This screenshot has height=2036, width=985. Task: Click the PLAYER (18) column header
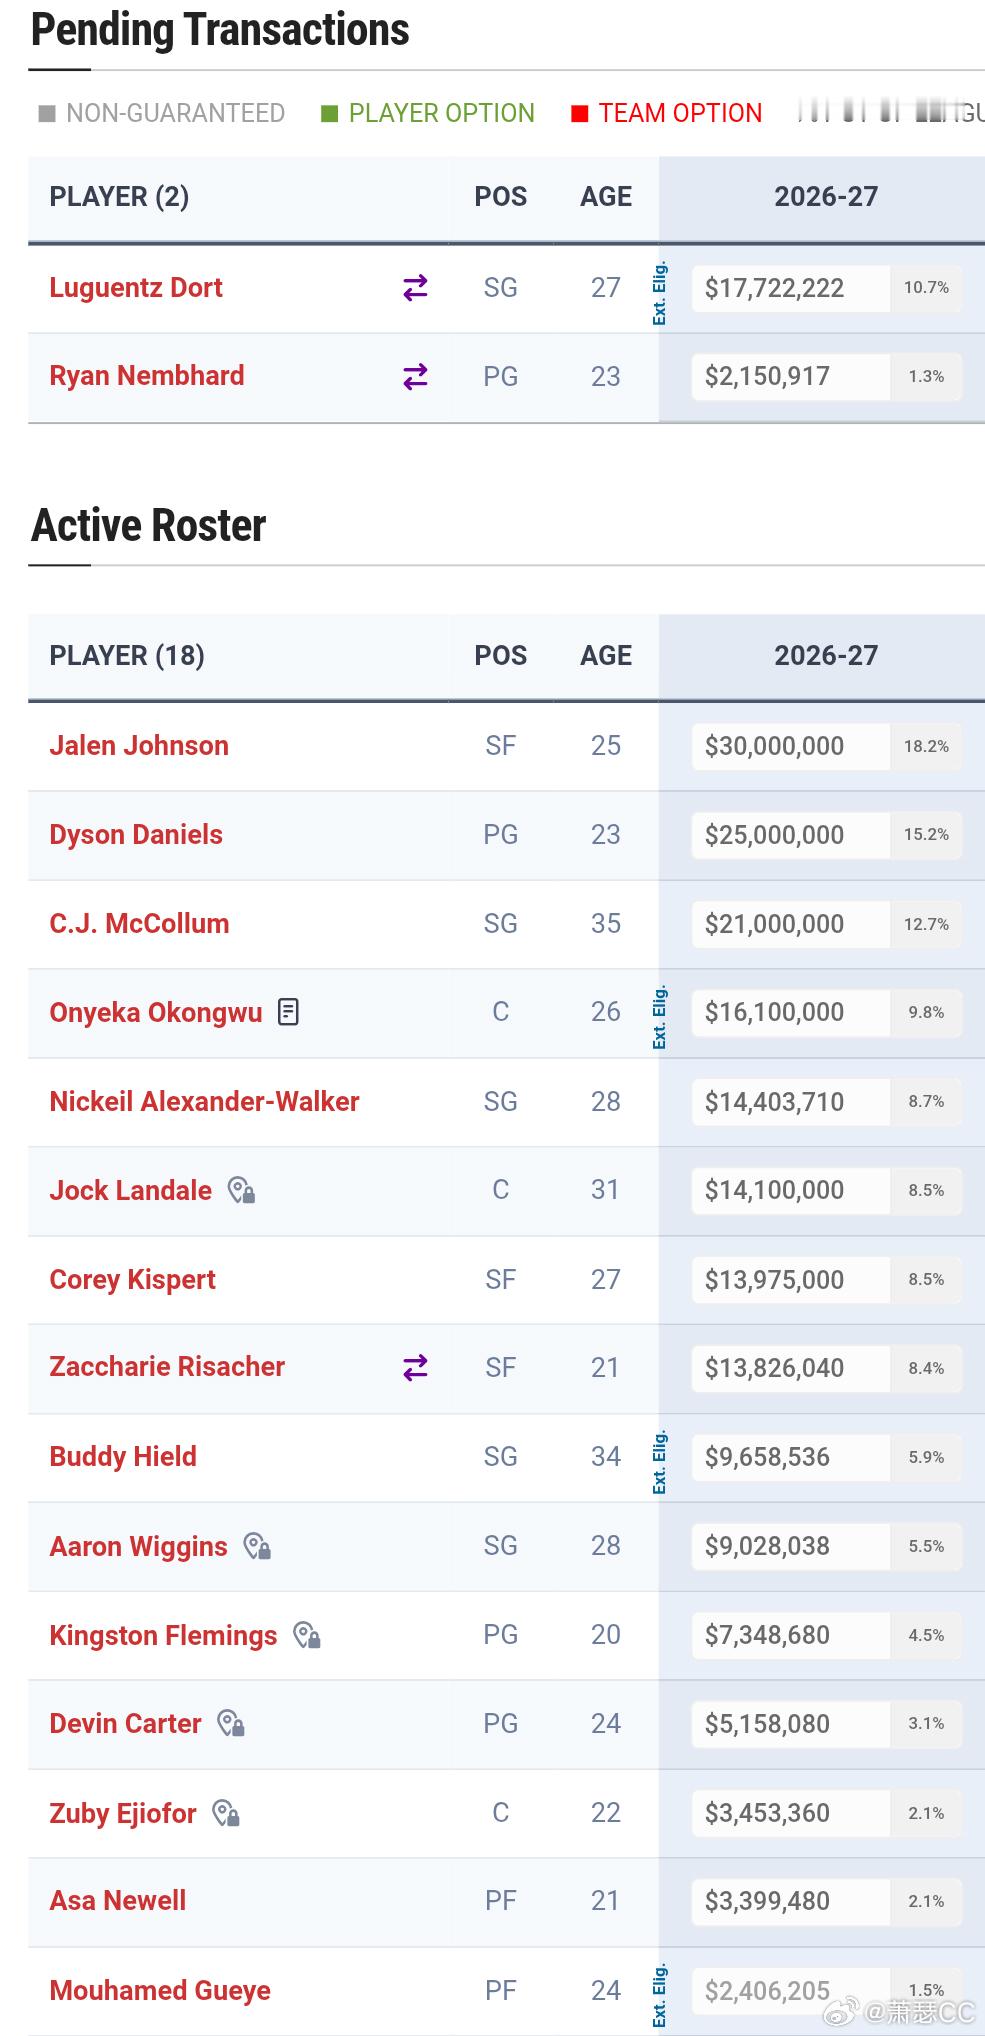point(127,656)
